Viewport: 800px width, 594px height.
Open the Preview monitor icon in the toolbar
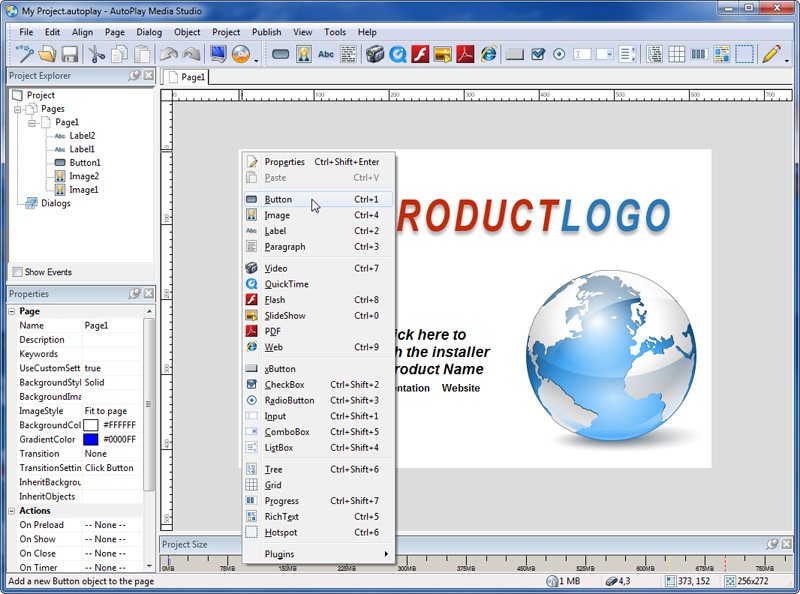pos(217,54)
